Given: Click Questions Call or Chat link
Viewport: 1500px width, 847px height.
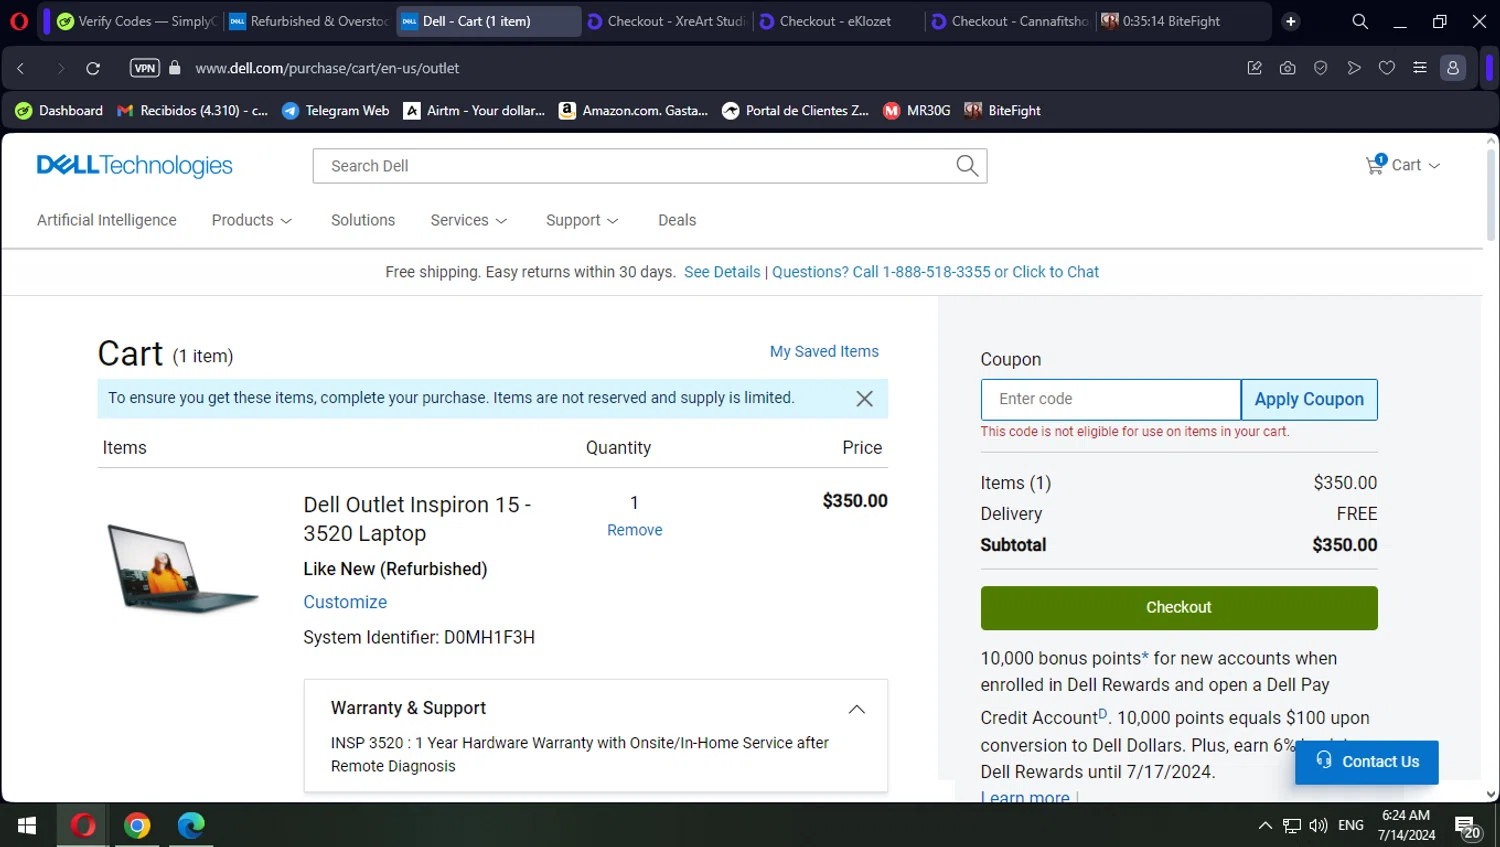Looking at the screenshot, I should click(935, 272).
